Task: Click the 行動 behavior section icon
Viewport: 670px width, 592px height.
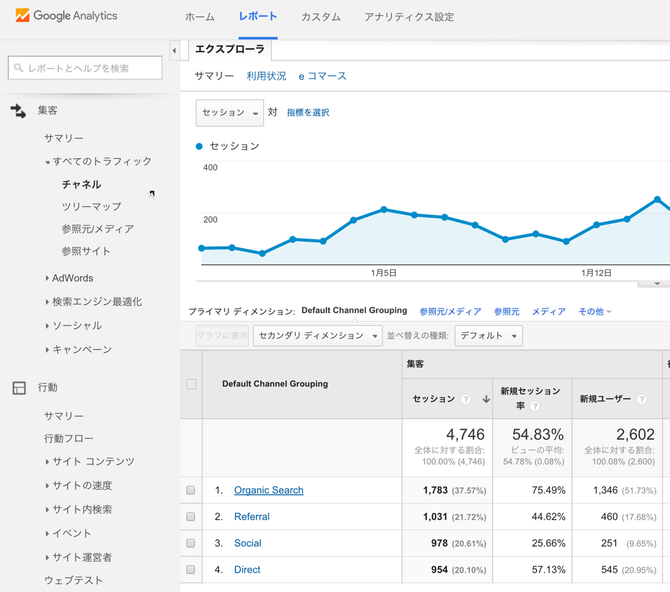Action: point(18,387)
